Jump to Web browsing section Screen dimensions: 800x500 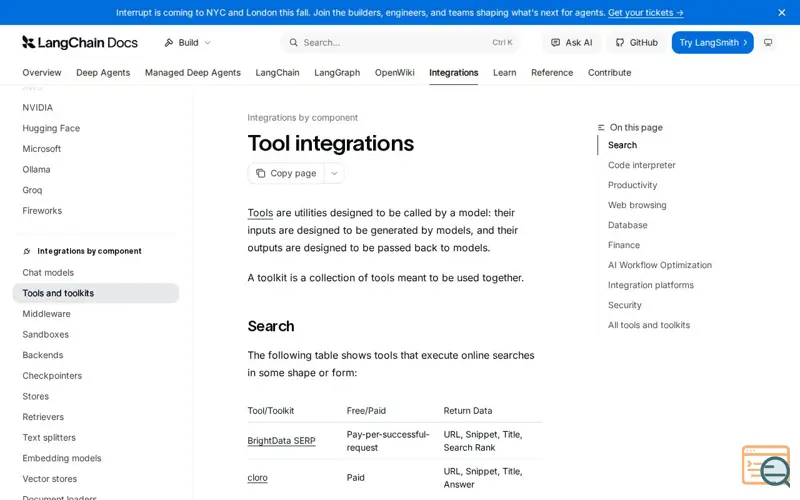pos(637,205)
